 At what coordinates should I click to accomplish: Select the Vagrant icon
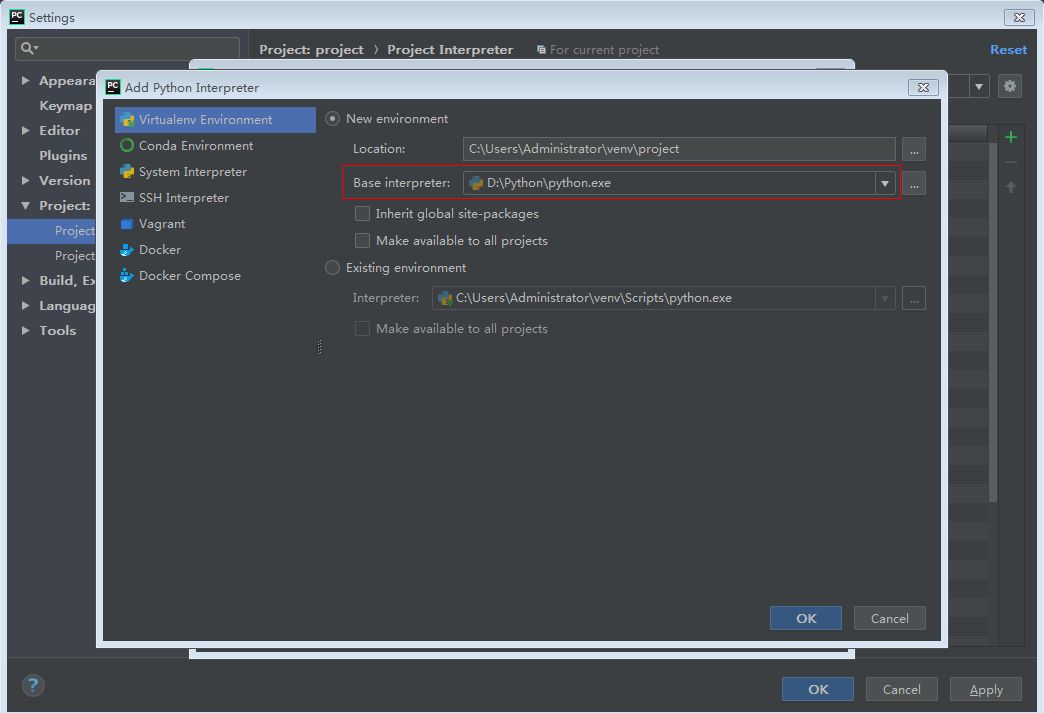[x=127, y=223]
